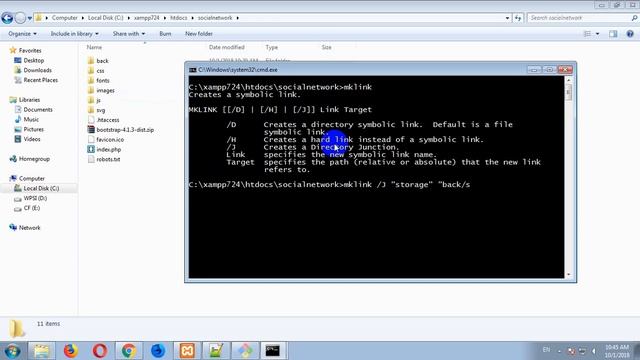Launch Chrome from the taskbar
The width and height of the screenshot is (640, 360).
pos(129,351)
